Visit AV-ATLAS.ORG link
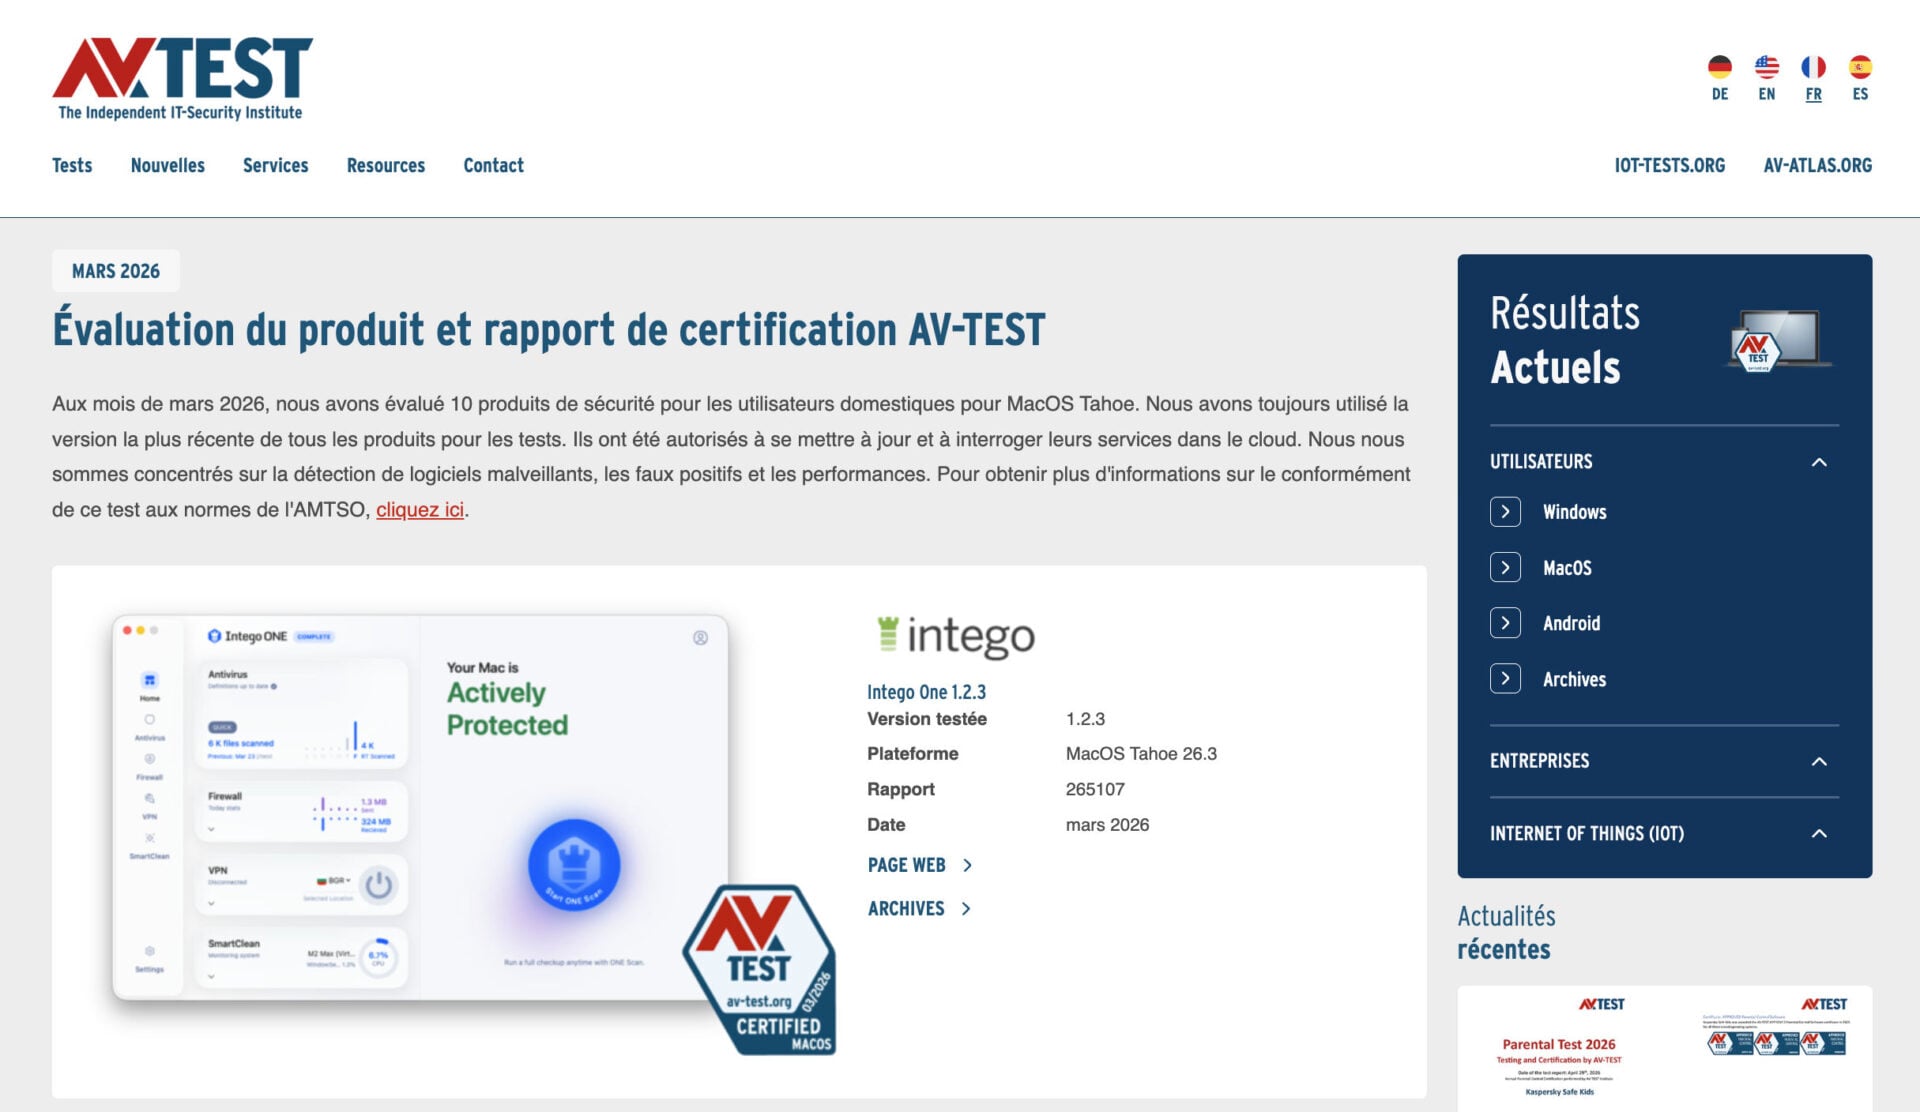 point(1817,165)
